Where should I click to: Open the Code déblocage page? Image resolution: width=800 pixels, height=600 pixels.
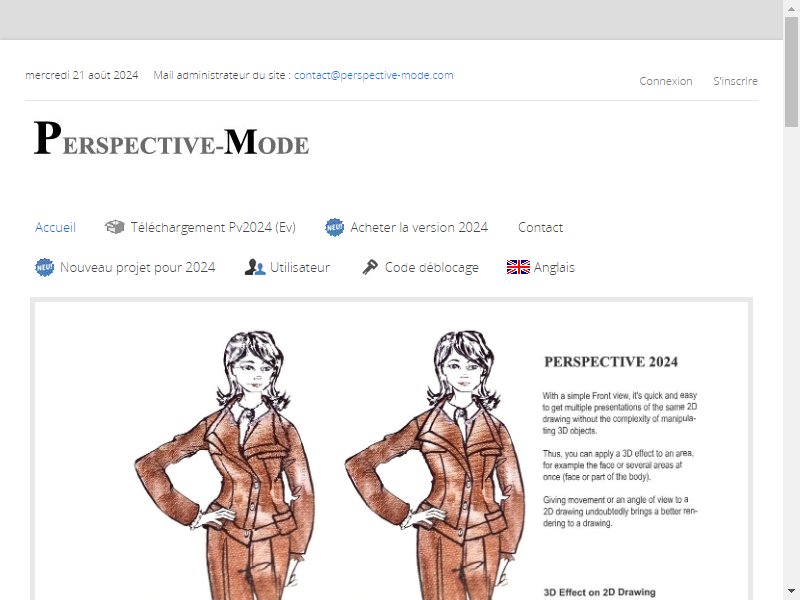coord(432,267)
